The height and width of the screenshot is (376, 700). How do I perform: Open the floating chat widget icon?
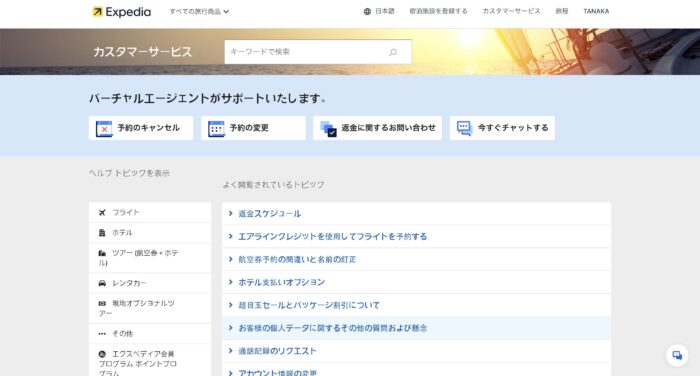click(677, 355)
